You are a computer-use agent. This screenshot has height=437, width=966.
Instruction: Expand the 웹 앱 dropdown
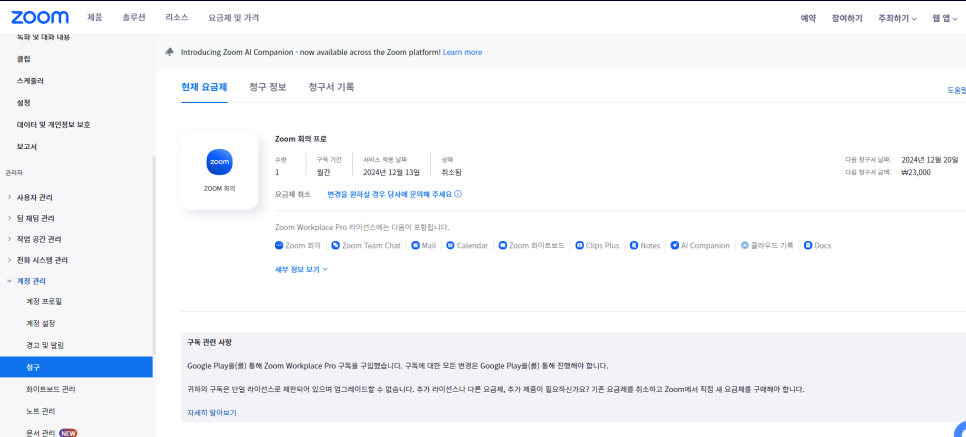point(945,18)
